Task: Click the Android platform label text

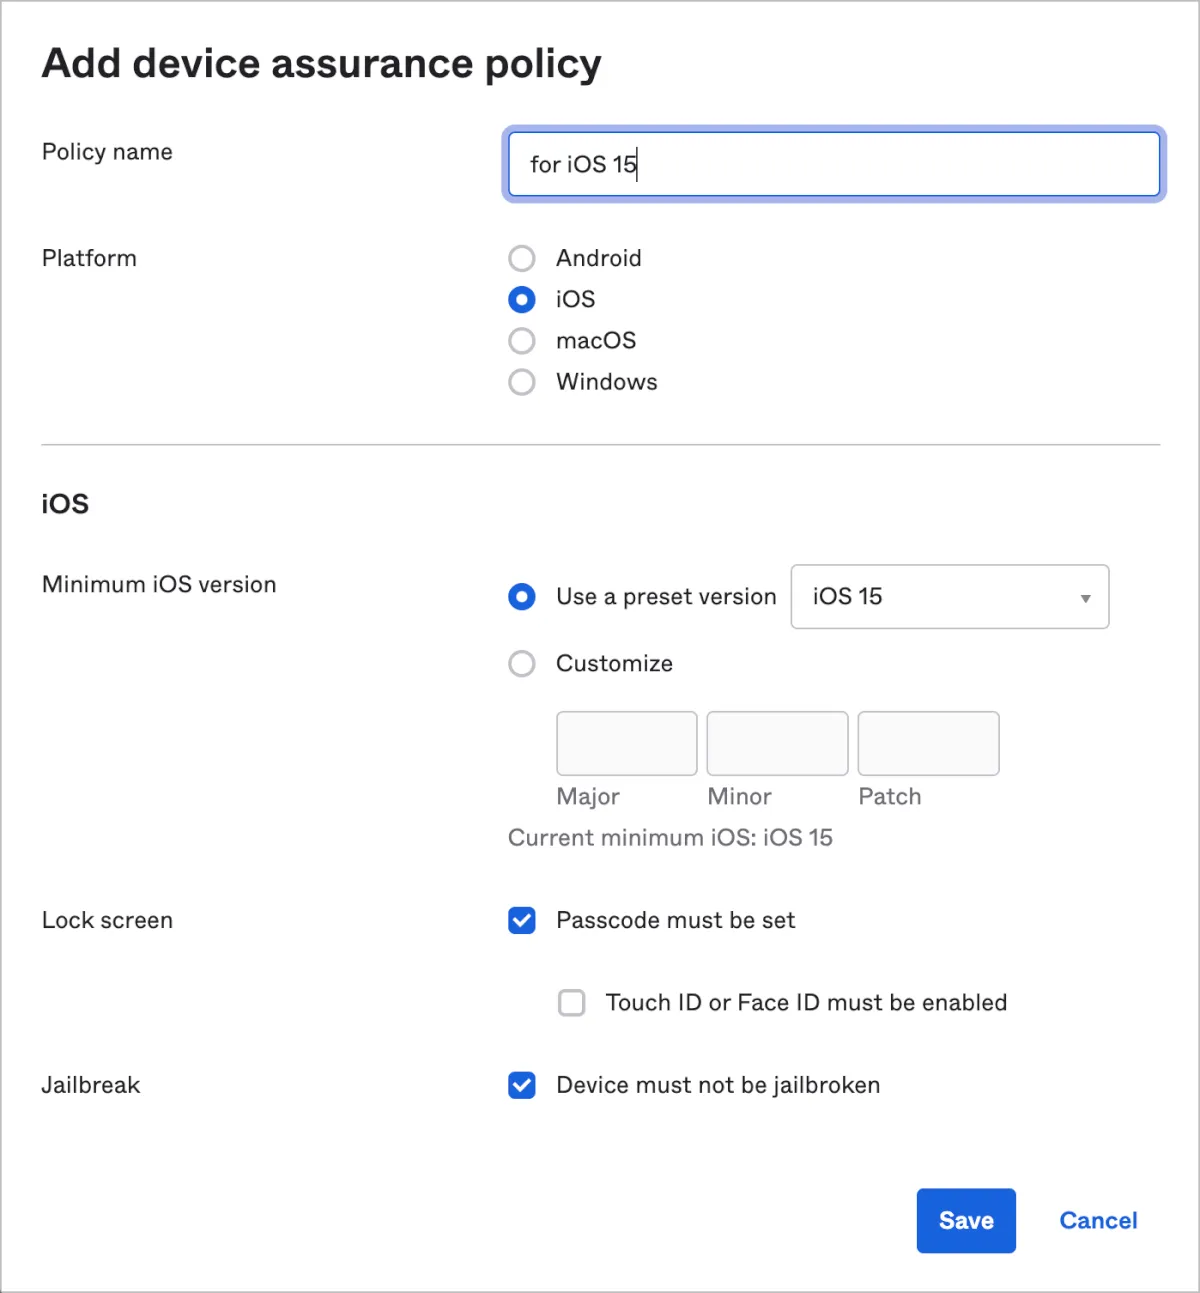Action: tap(598, 259)
